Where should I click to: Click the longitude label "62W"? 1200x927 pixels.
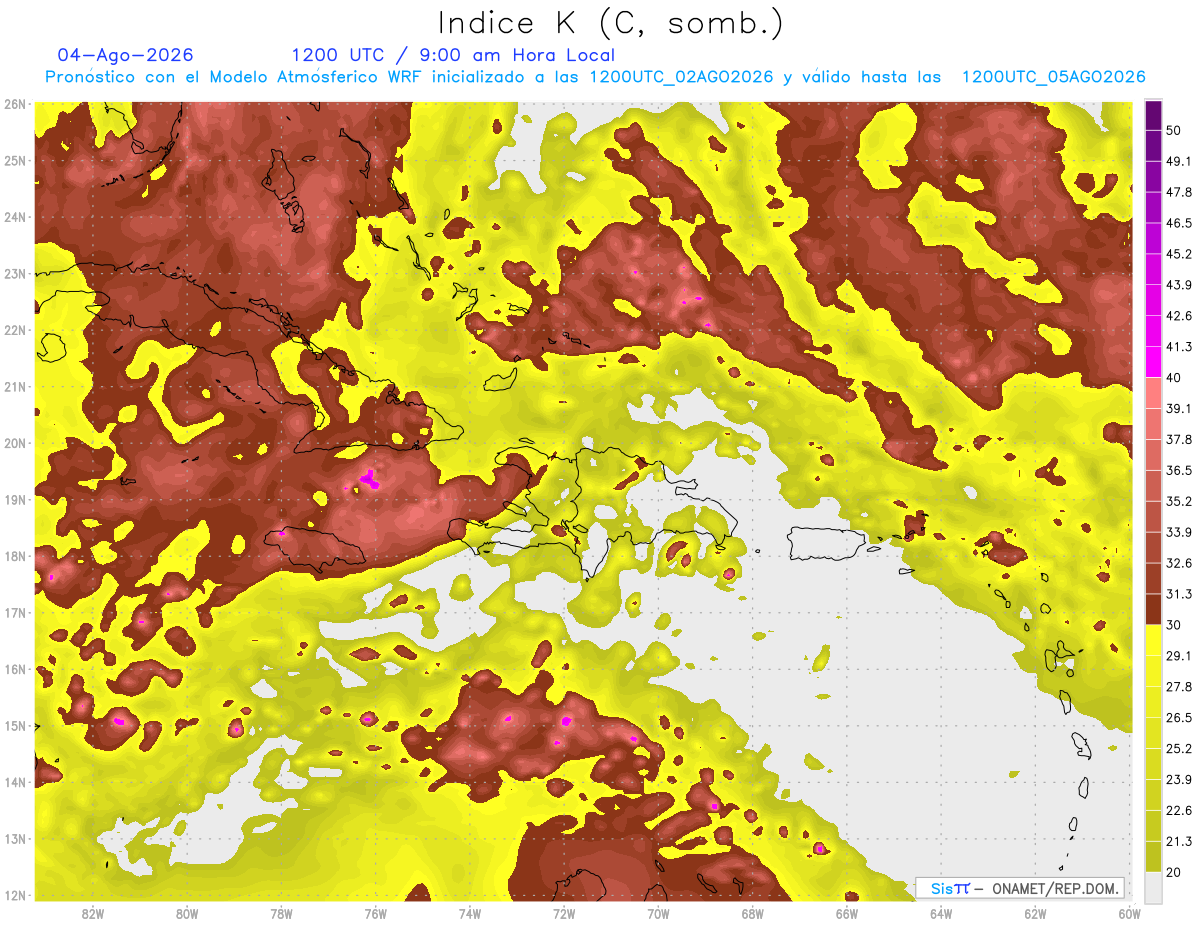click(x=1035, y=913)
